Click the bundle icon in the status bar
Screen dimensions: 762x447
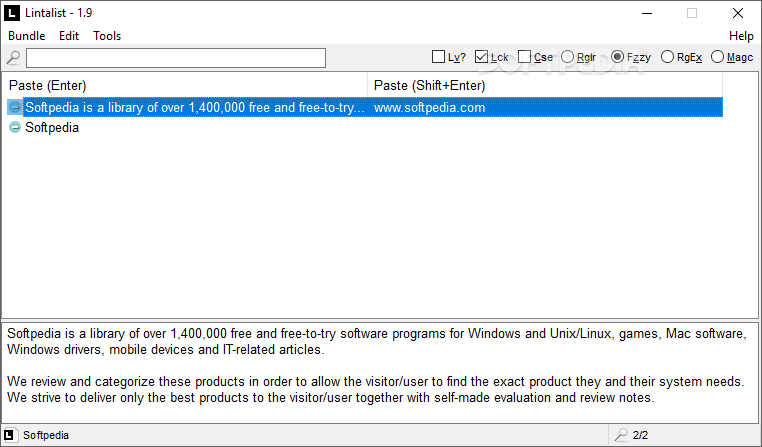coord(9,435)
